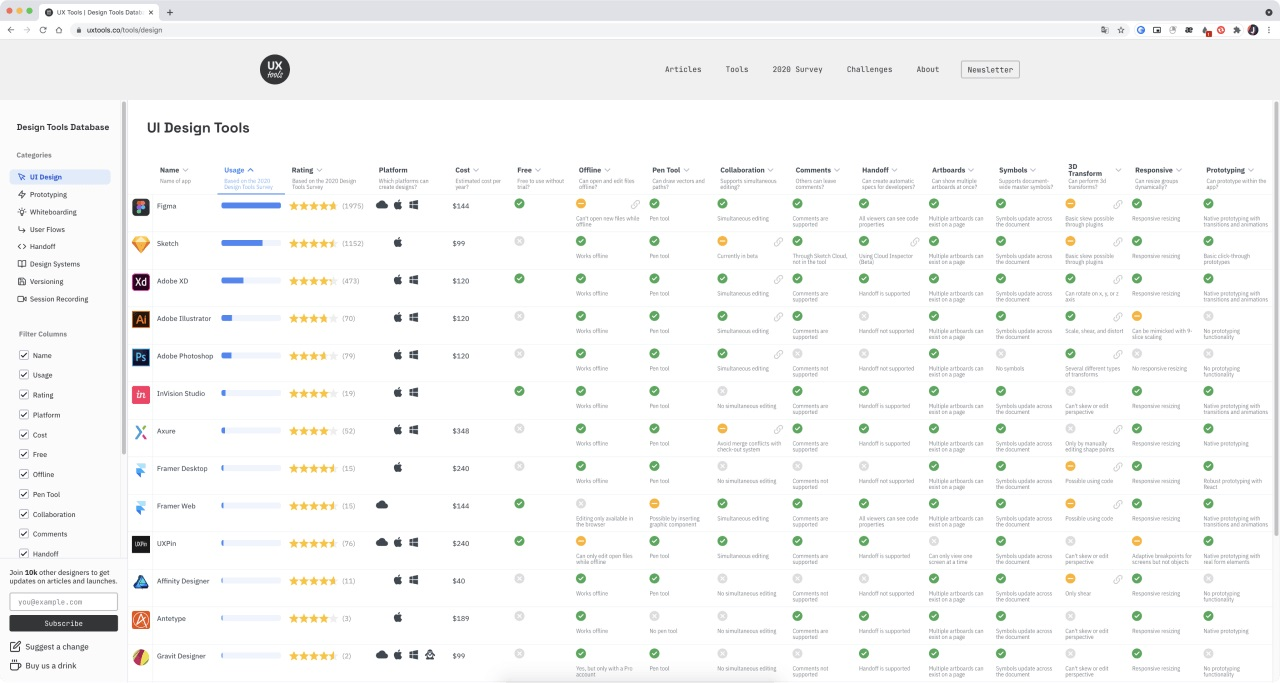Open the Figma app icon
Screen dimensions: 1280x683
click(x=141, y=206)
